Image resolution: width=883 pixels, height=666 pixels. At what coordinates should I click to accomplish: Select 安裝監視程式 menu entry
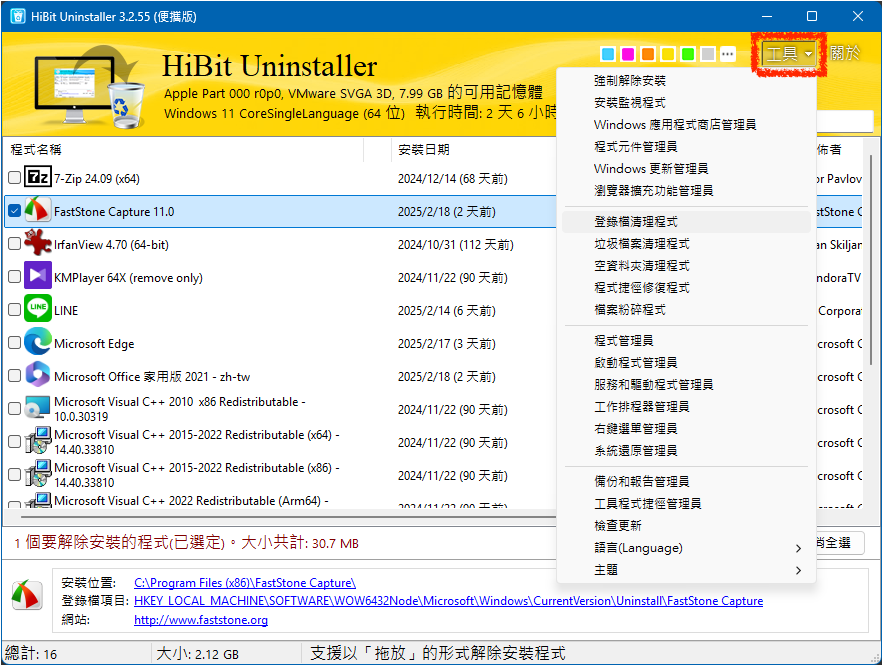(686, 102)
